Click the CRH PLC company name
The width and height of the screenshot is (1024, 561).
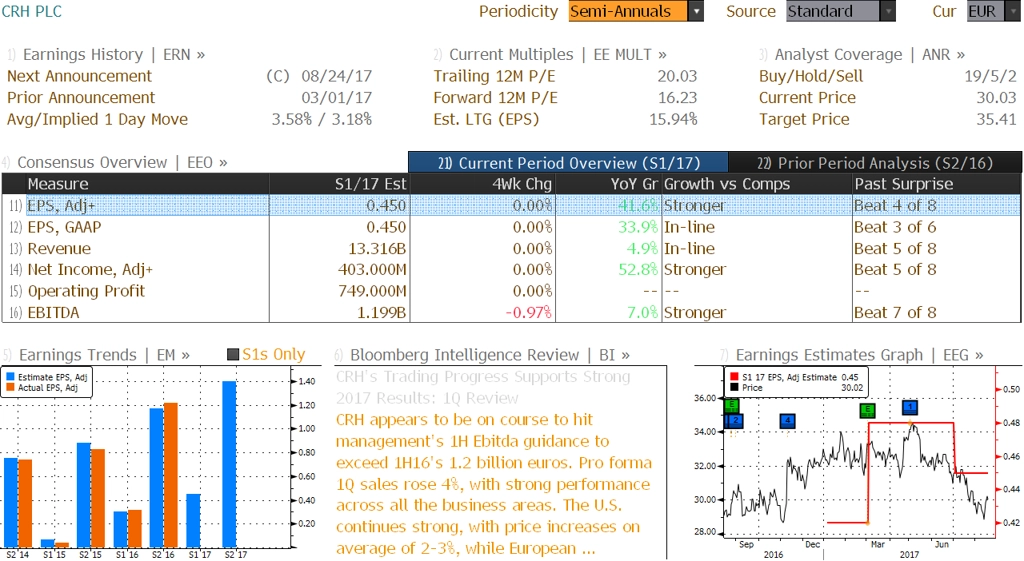click(31, 11)
